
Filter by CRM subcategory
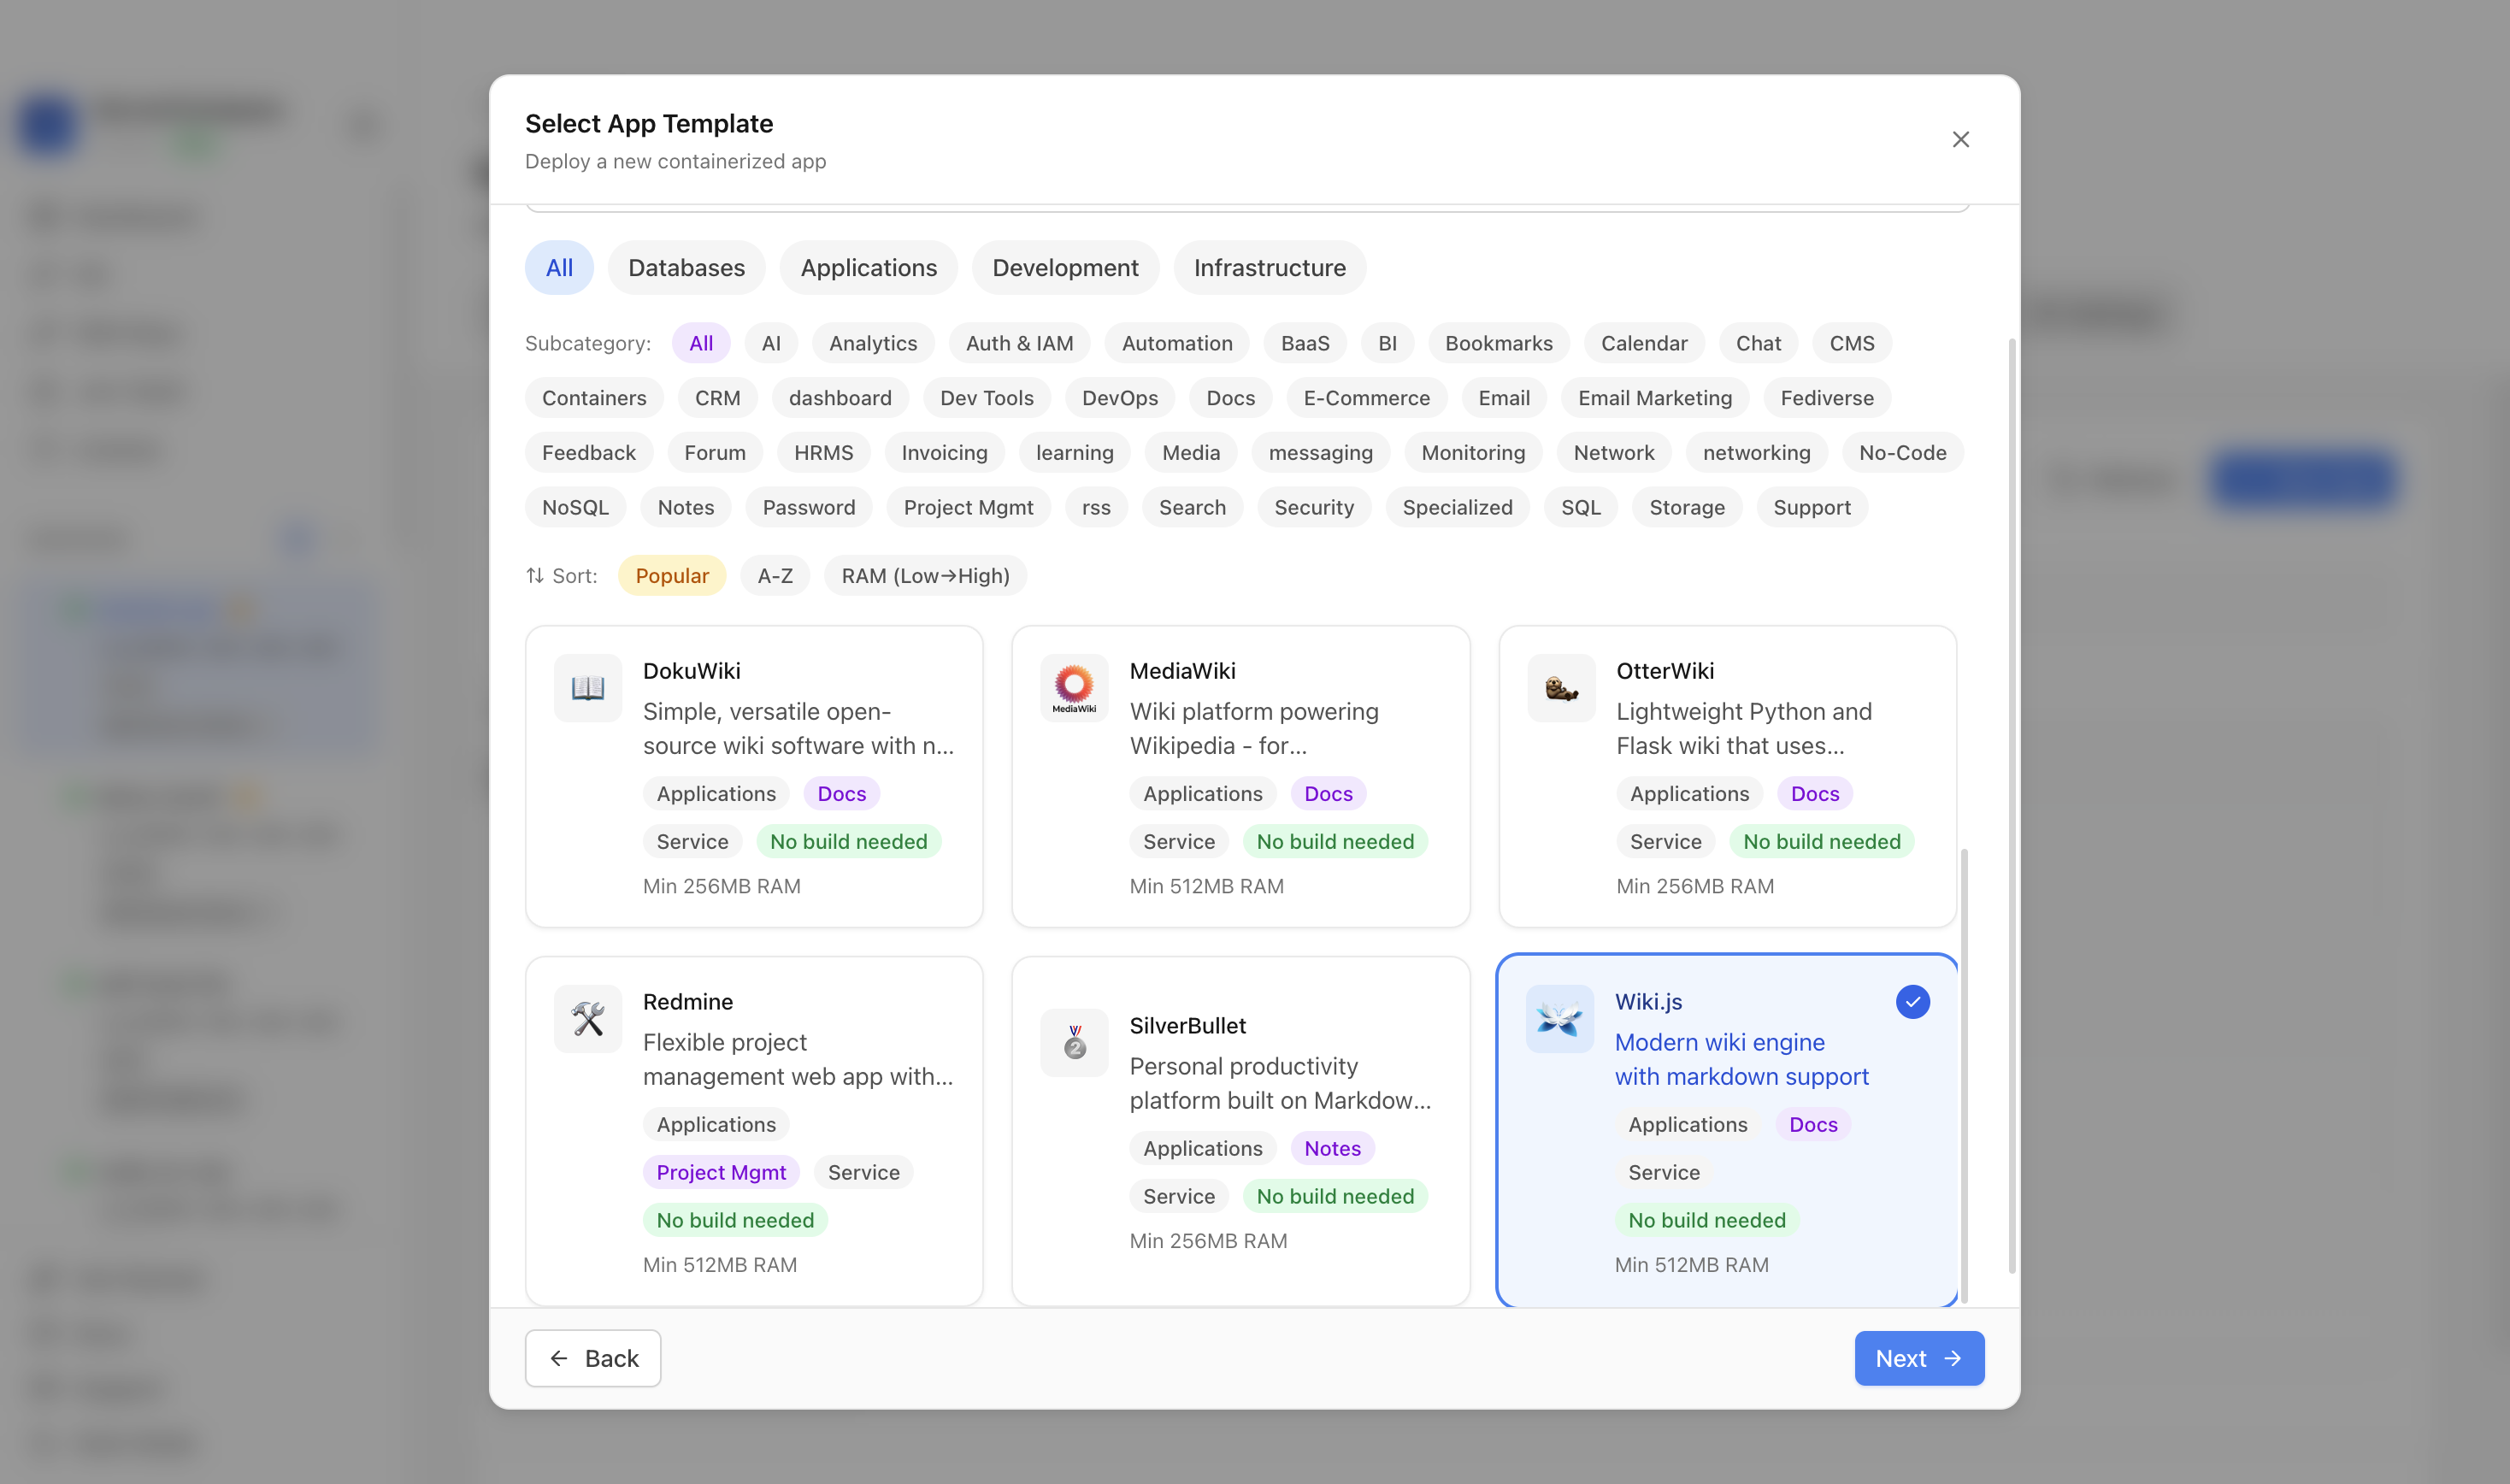click(717, 398)
